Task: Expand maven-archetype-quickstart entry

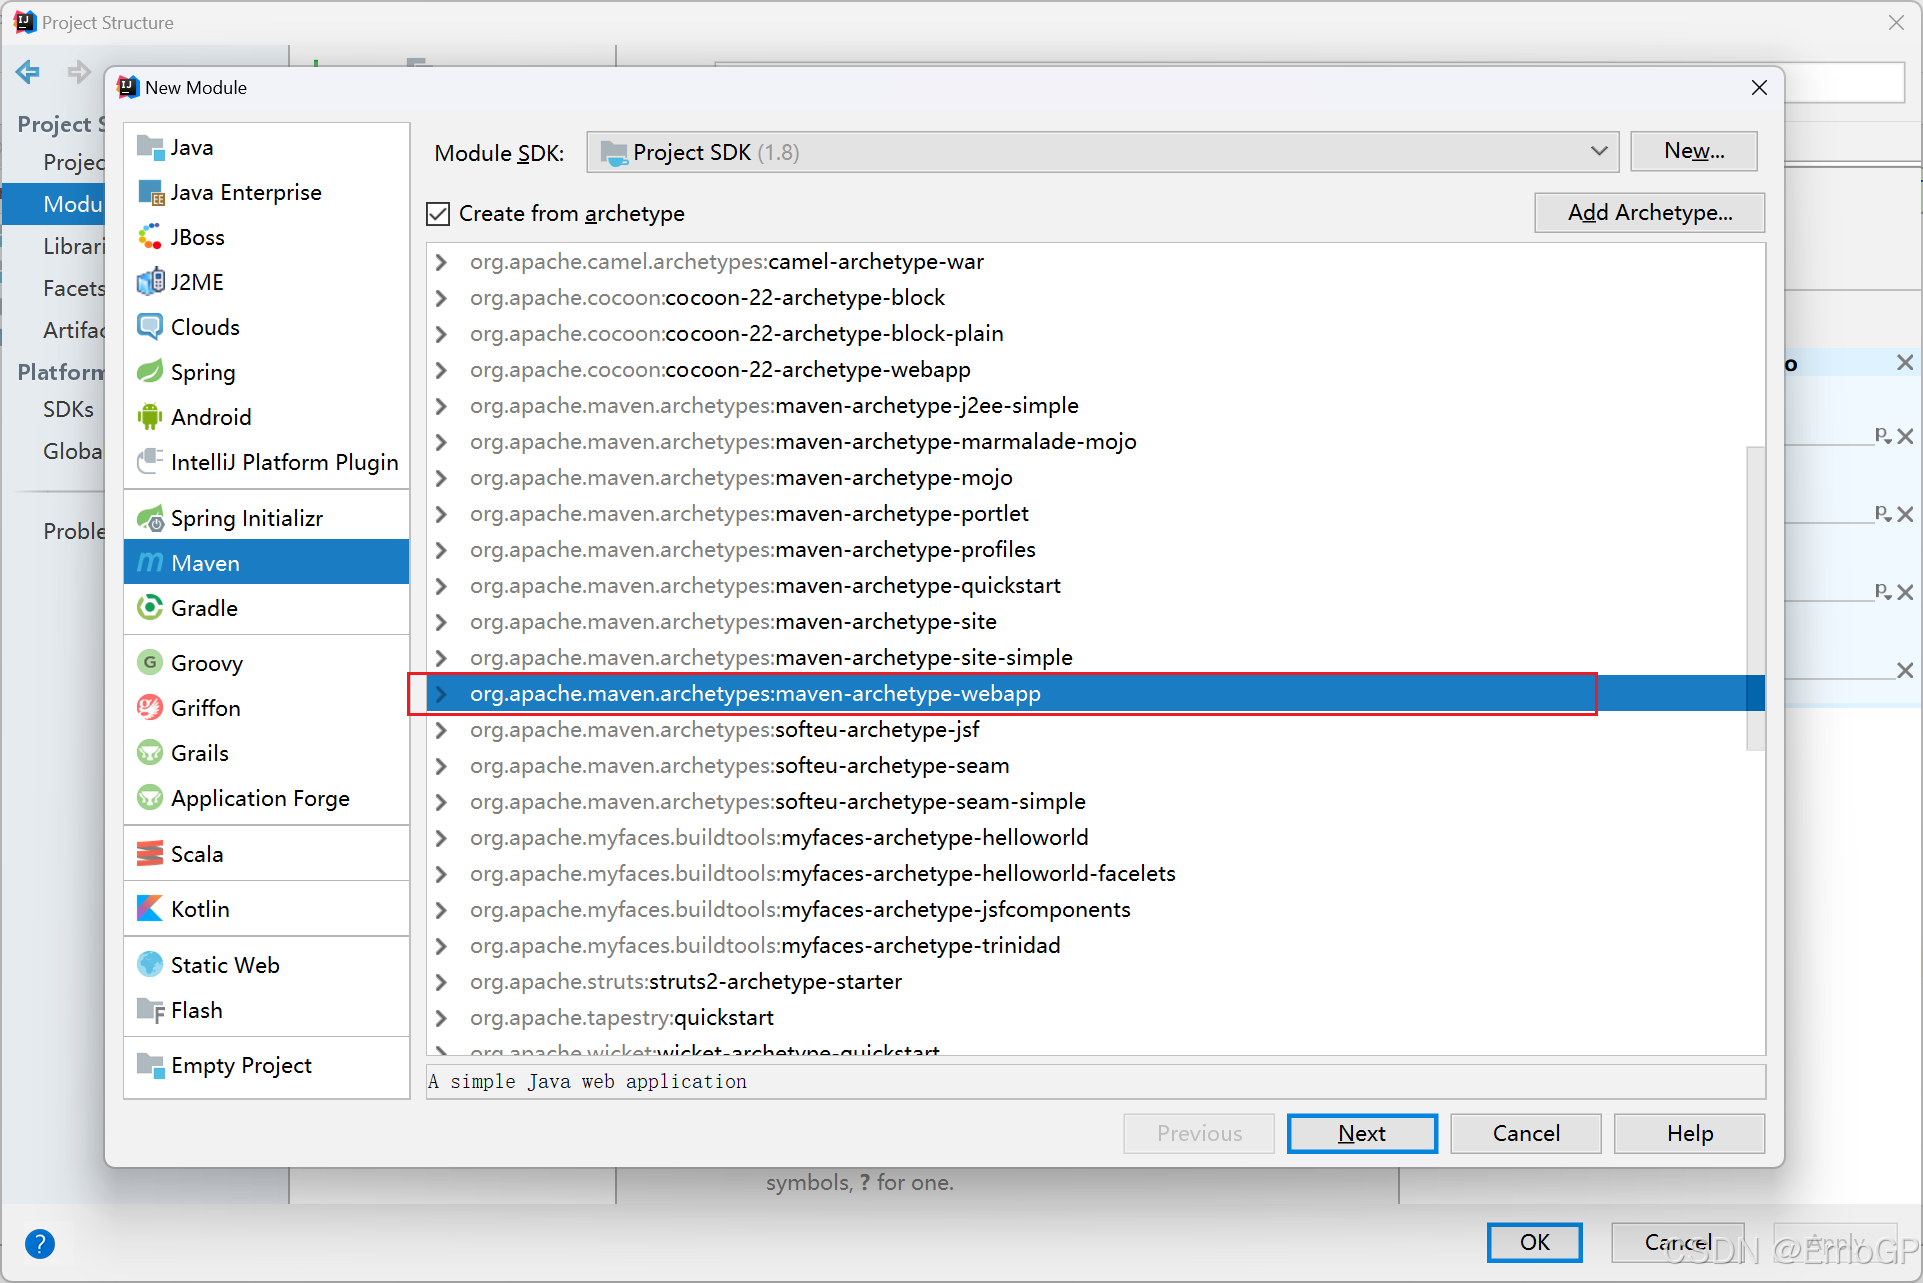Action: pyautogui.click(x=441, y=586)
